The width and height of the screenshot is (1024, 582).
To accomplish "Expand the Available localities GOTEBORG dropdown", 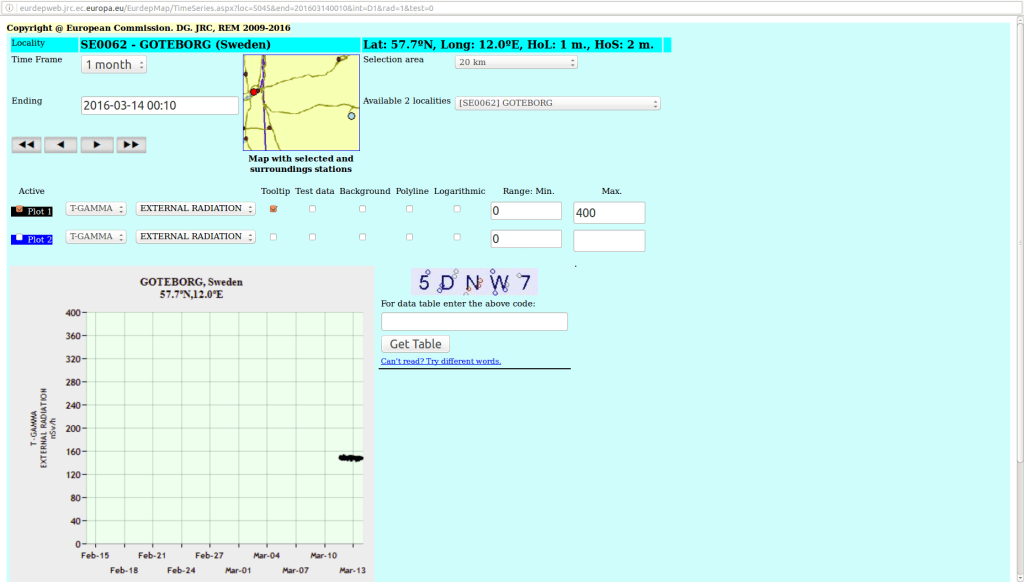I will (558, 103).
